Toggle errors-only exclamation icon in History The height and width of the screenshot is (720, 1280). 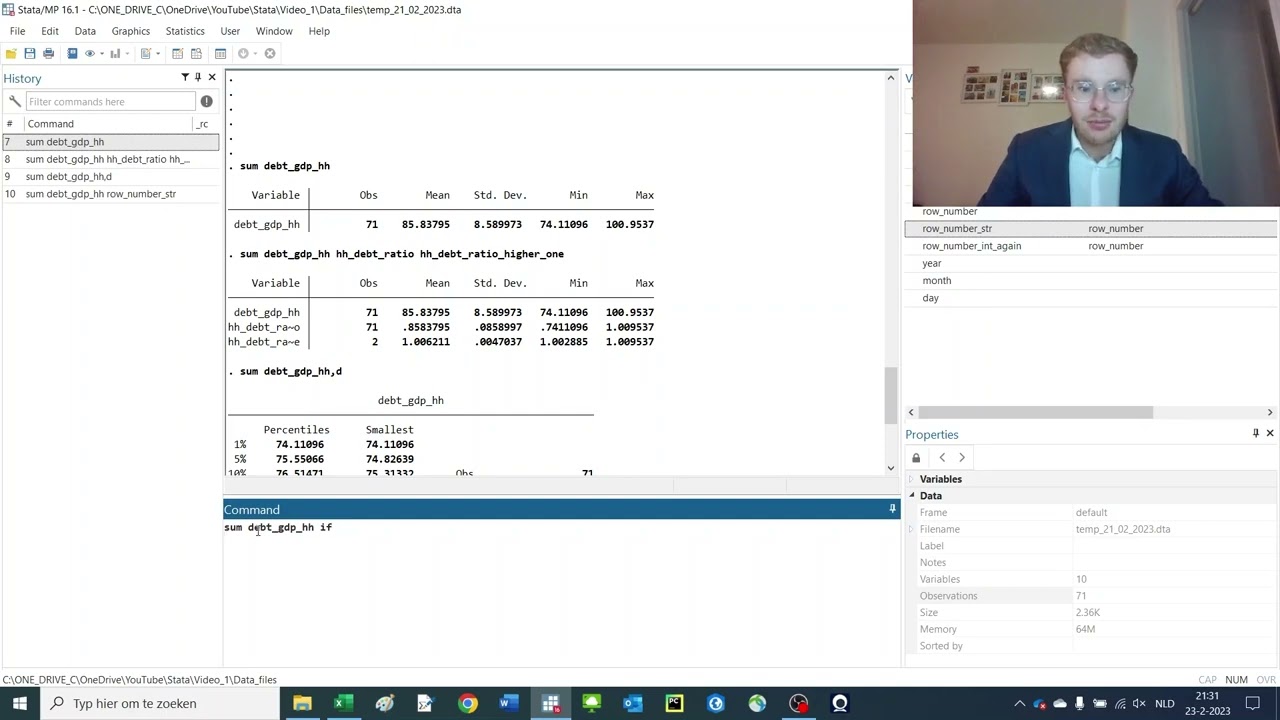coord(206,101)
